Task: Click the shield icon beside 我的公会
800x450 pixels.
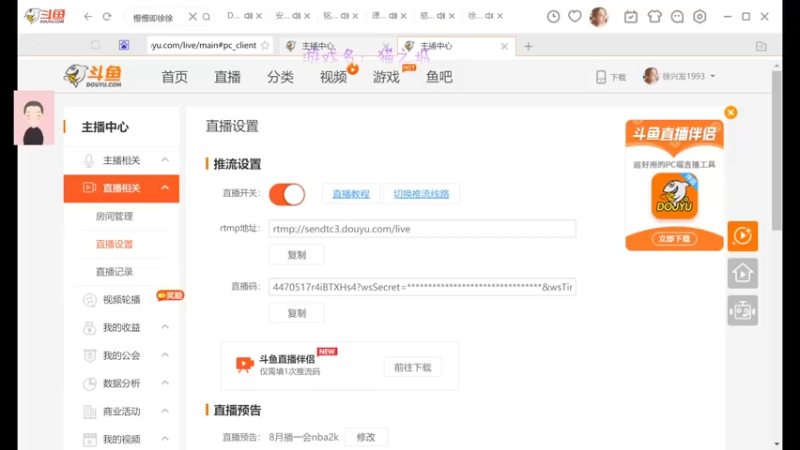Action: 89,356
